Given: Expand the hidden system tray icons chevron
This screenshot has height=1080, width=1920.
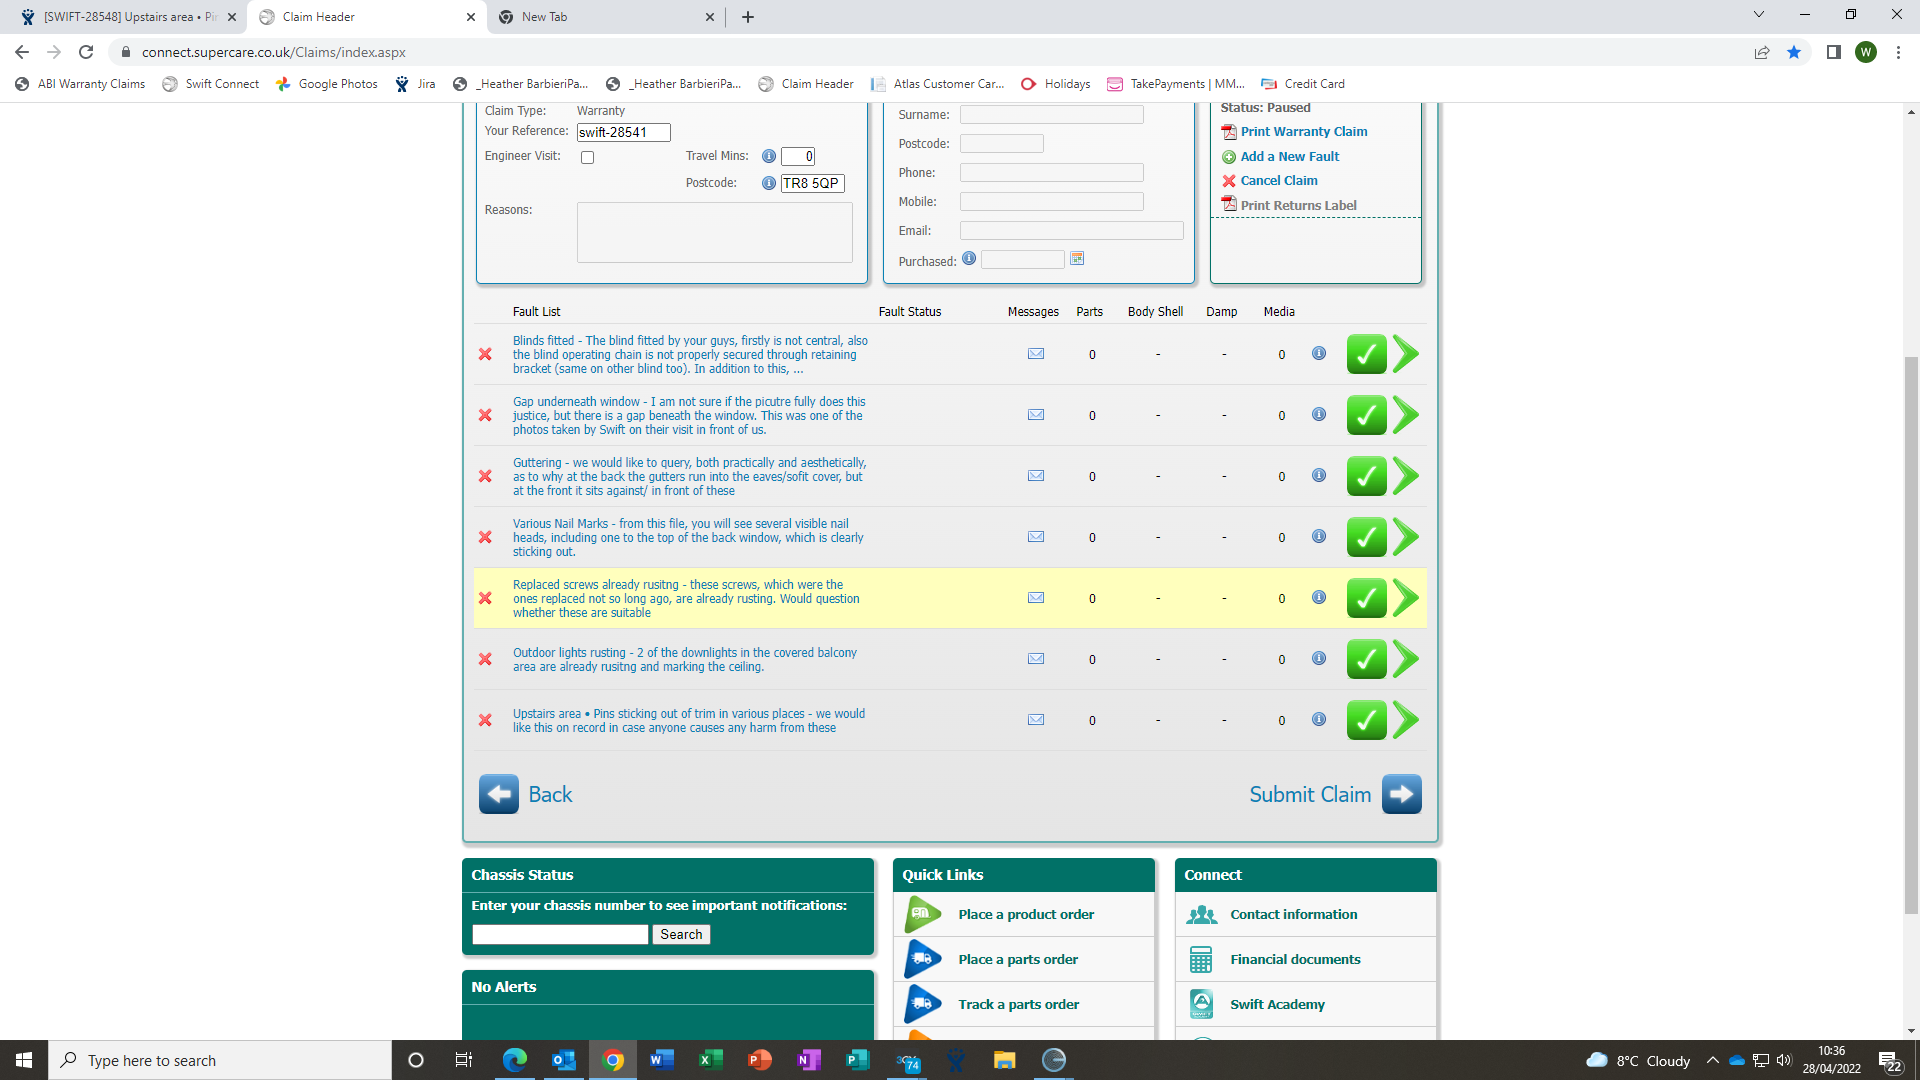Looking at the screenshot, I should (1712, 1060).
